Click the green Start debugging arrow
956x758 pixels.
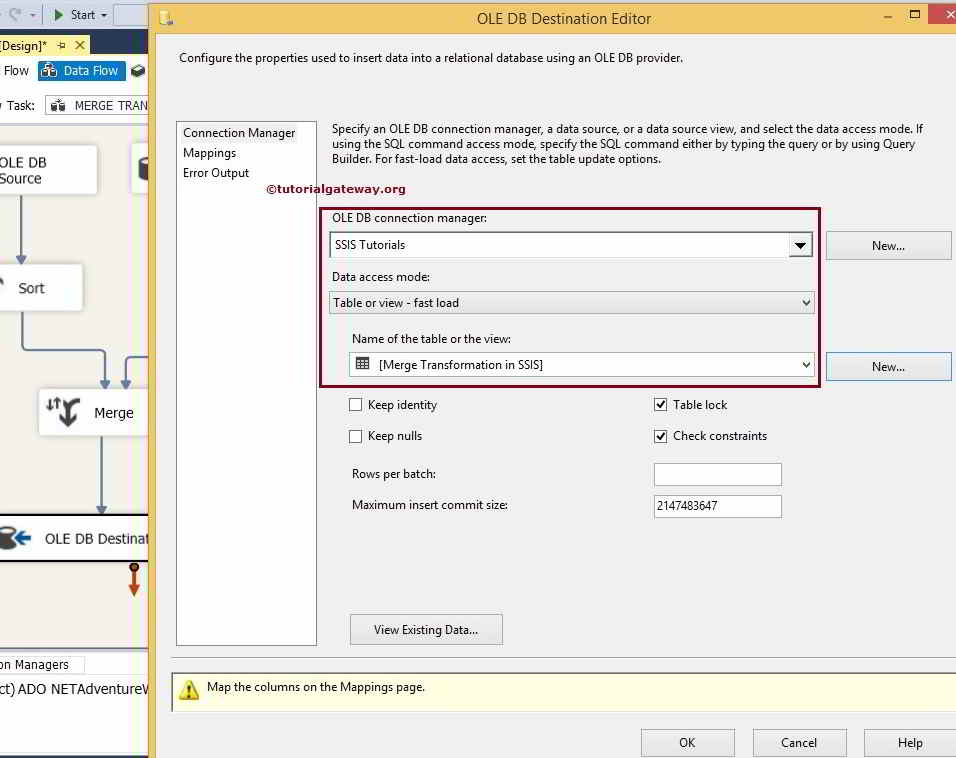[62, 14]
